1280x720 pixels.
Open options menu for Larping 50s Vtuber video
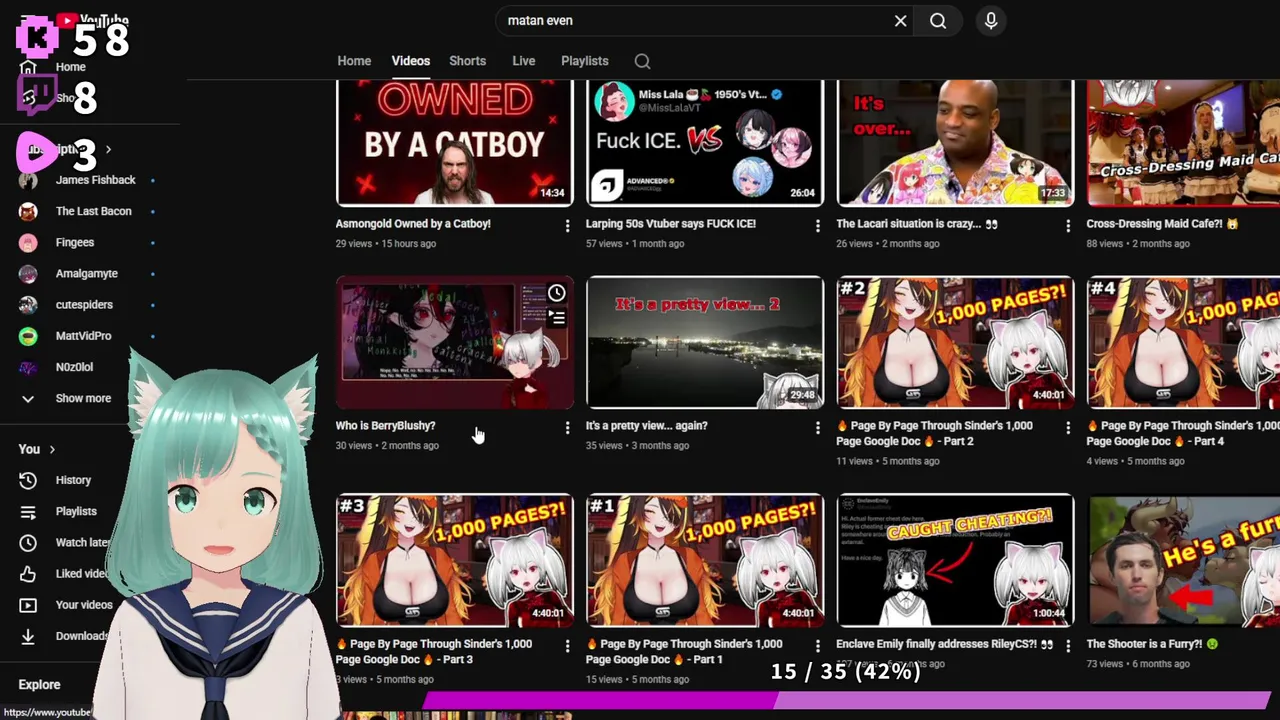point(817,225)
